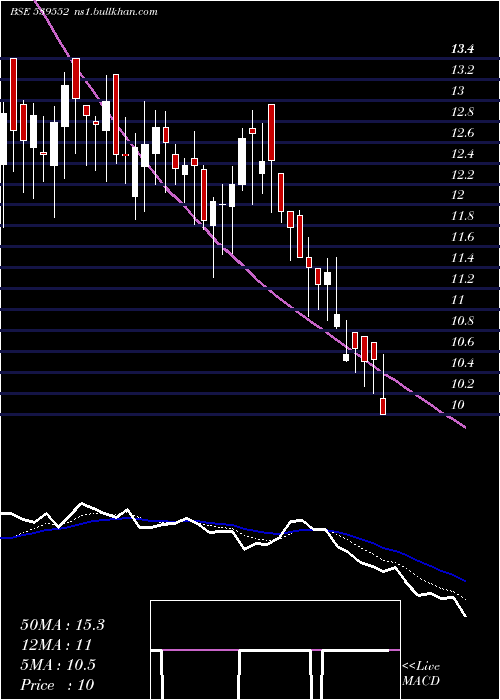Select the 10.8 price axis label
500x700 pixels.
coord(462,321)
